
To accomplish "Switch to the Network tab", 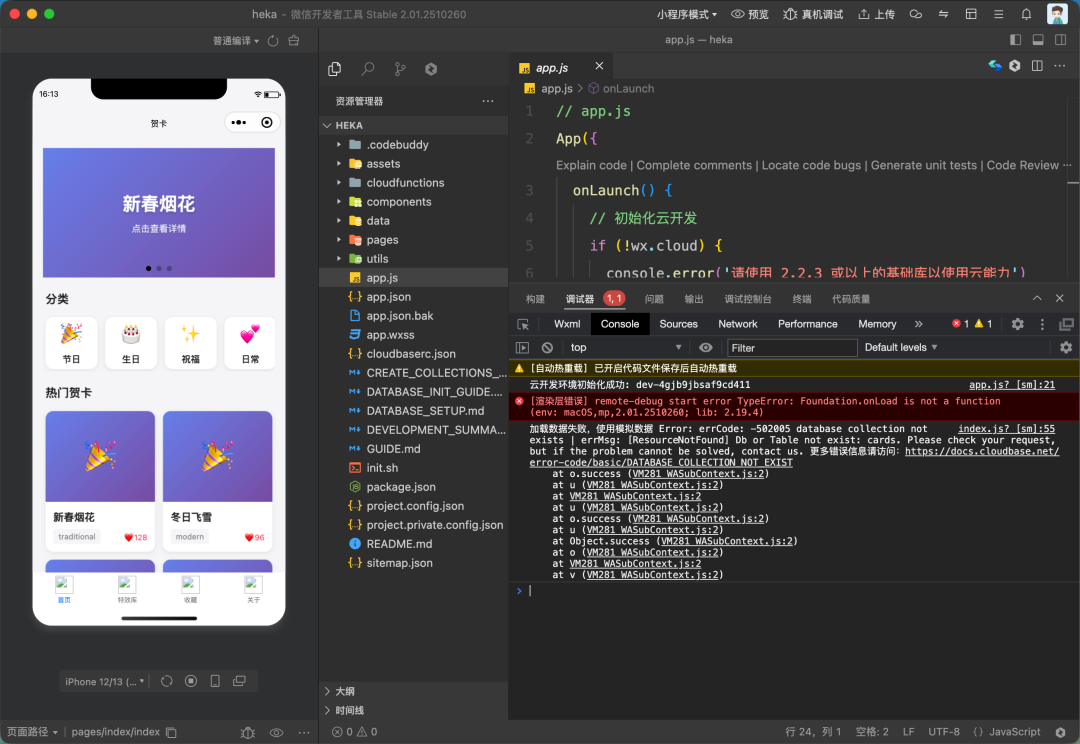I will point(737,324).
